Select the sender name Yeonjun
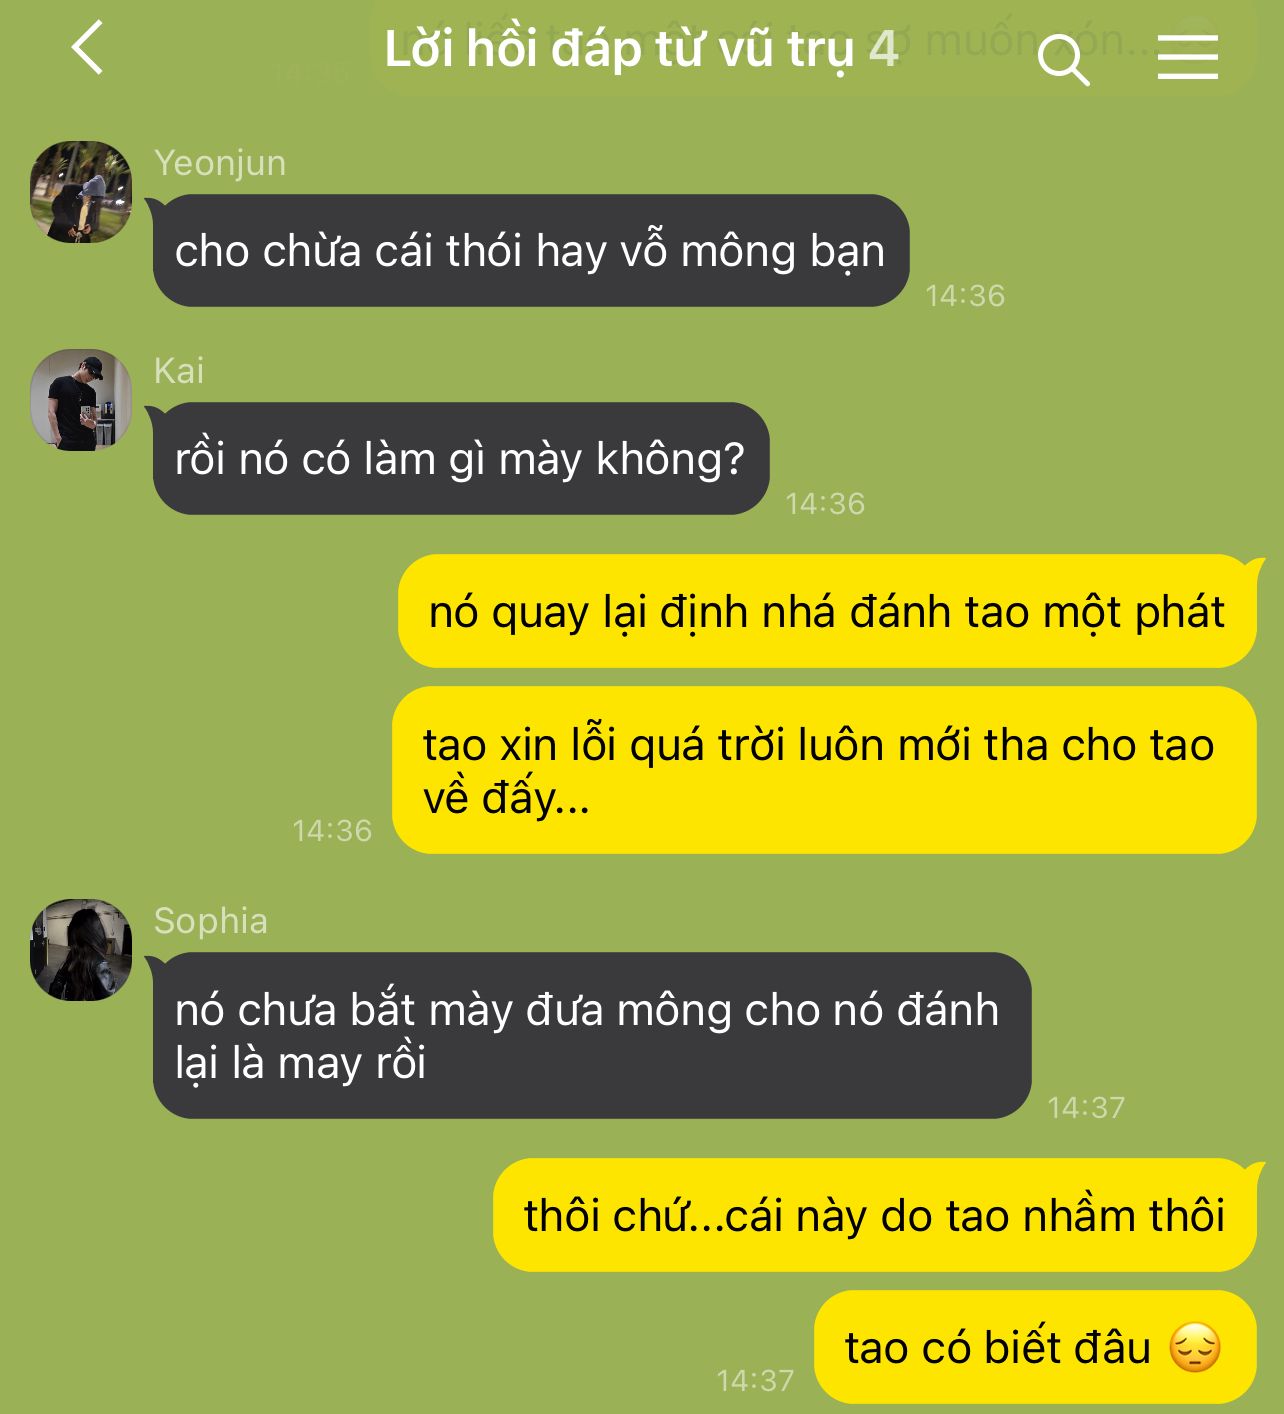The image size is (1284, 1414). coord(220,163)
